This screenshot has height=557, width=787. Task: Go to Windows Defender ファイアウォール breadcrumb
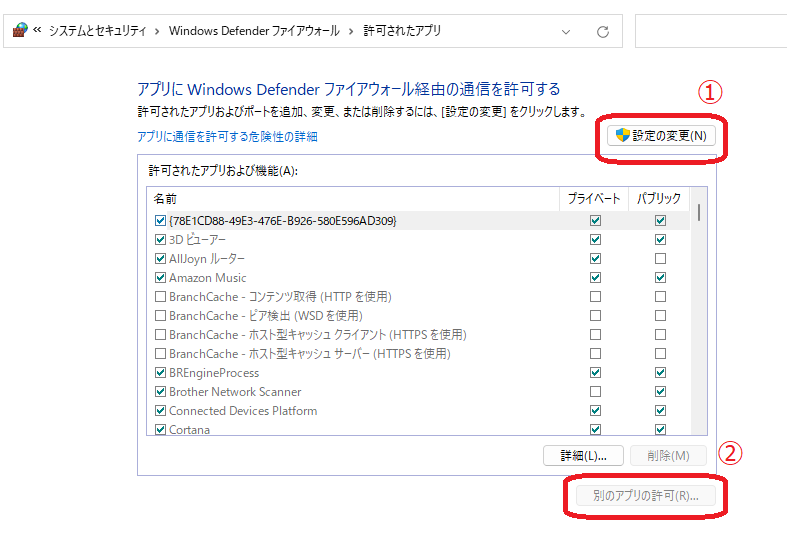(254, 31)
